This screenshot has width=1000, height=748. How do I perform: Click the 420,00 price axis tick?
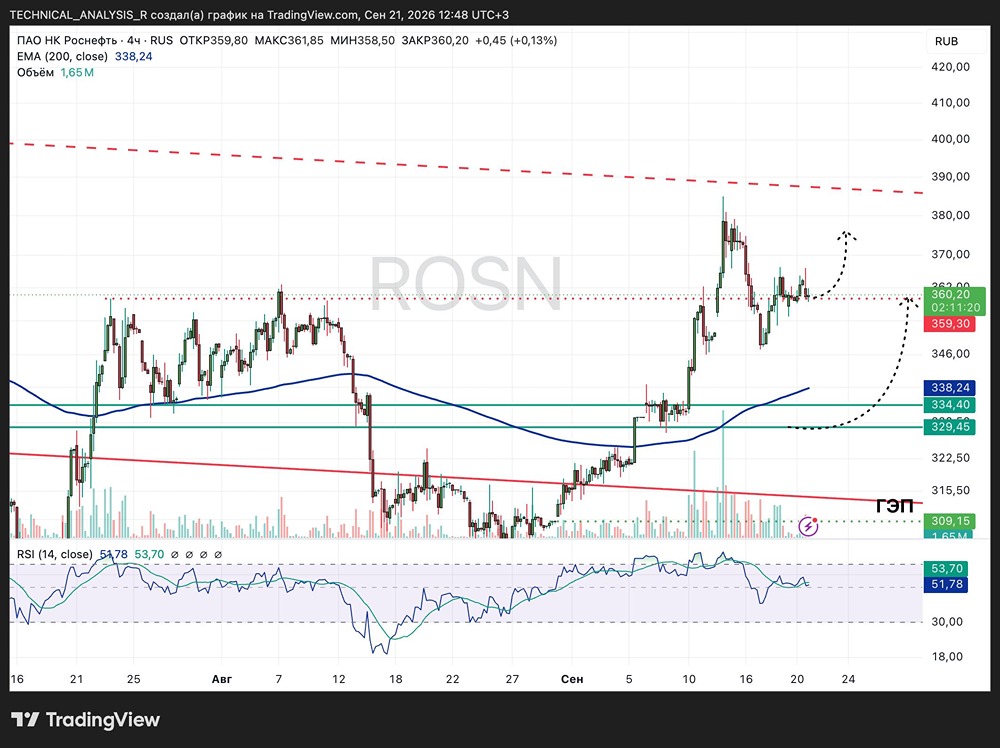pyautogui.click(x=950, y=67)
